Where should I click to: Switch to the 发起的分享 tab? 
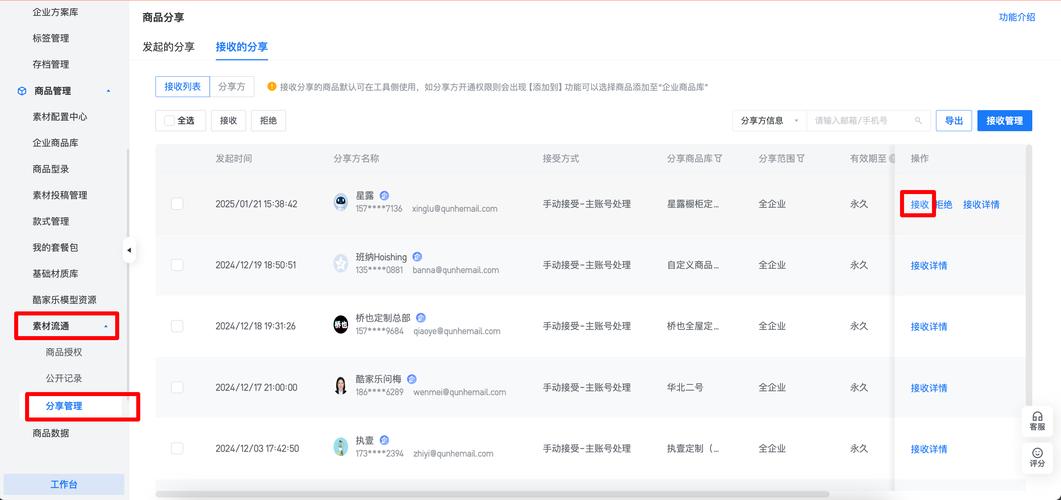169,47
